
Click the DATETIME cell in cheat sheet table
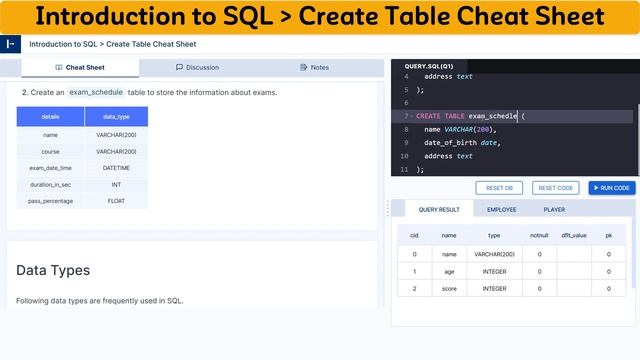point(116,168)
